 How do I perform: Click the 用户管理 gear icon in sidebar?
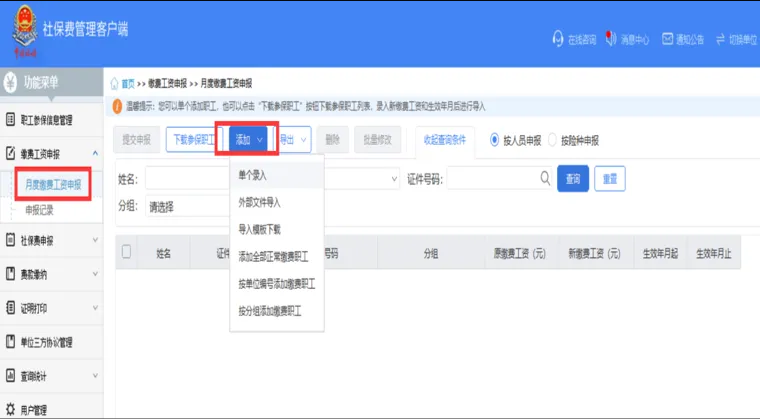10,409
